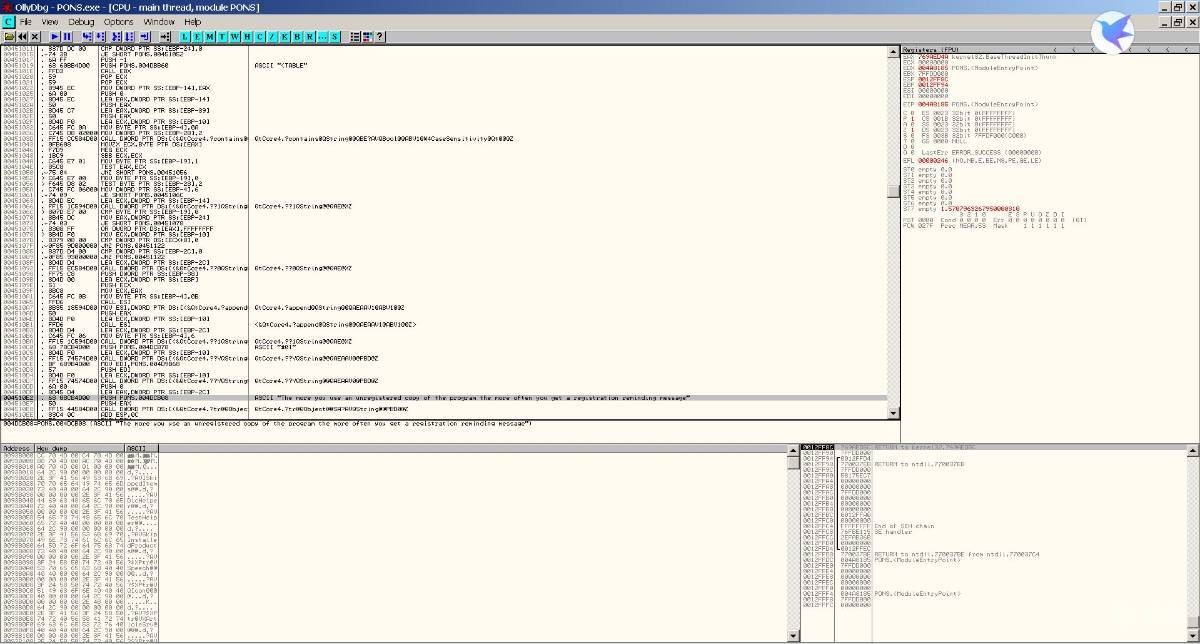Image resolution: width=1200 pixels, height=644 pixels.
Task: Click the Step over toolbar icon
Action: 101,36
